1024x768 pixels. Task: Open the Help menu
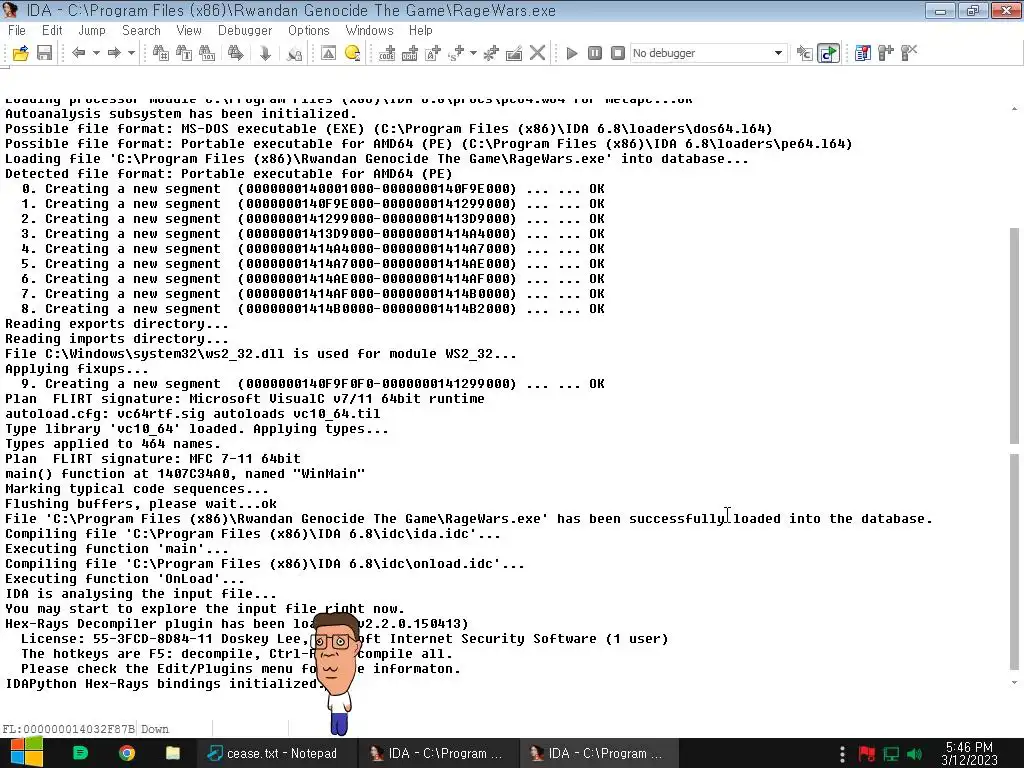[421, 30]
